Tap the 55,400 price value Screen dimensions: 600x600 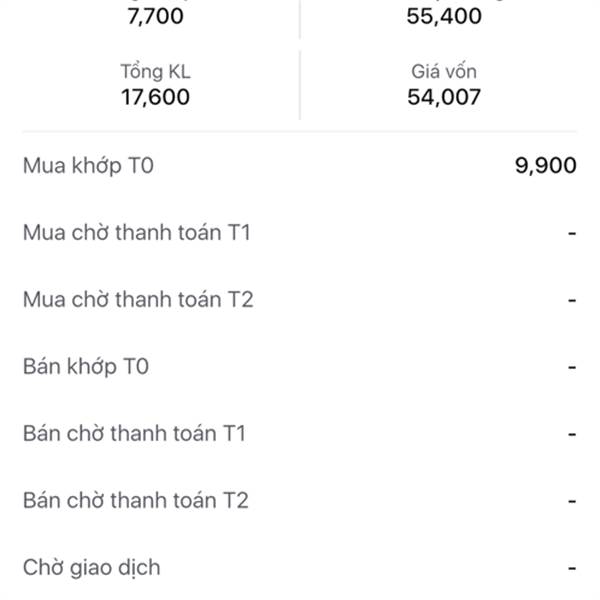444,16
